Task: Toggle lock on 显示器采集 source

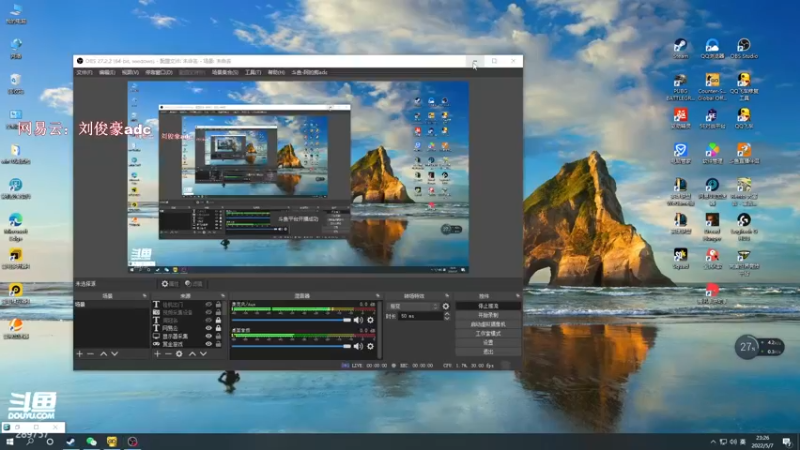Action: point(218,336)
